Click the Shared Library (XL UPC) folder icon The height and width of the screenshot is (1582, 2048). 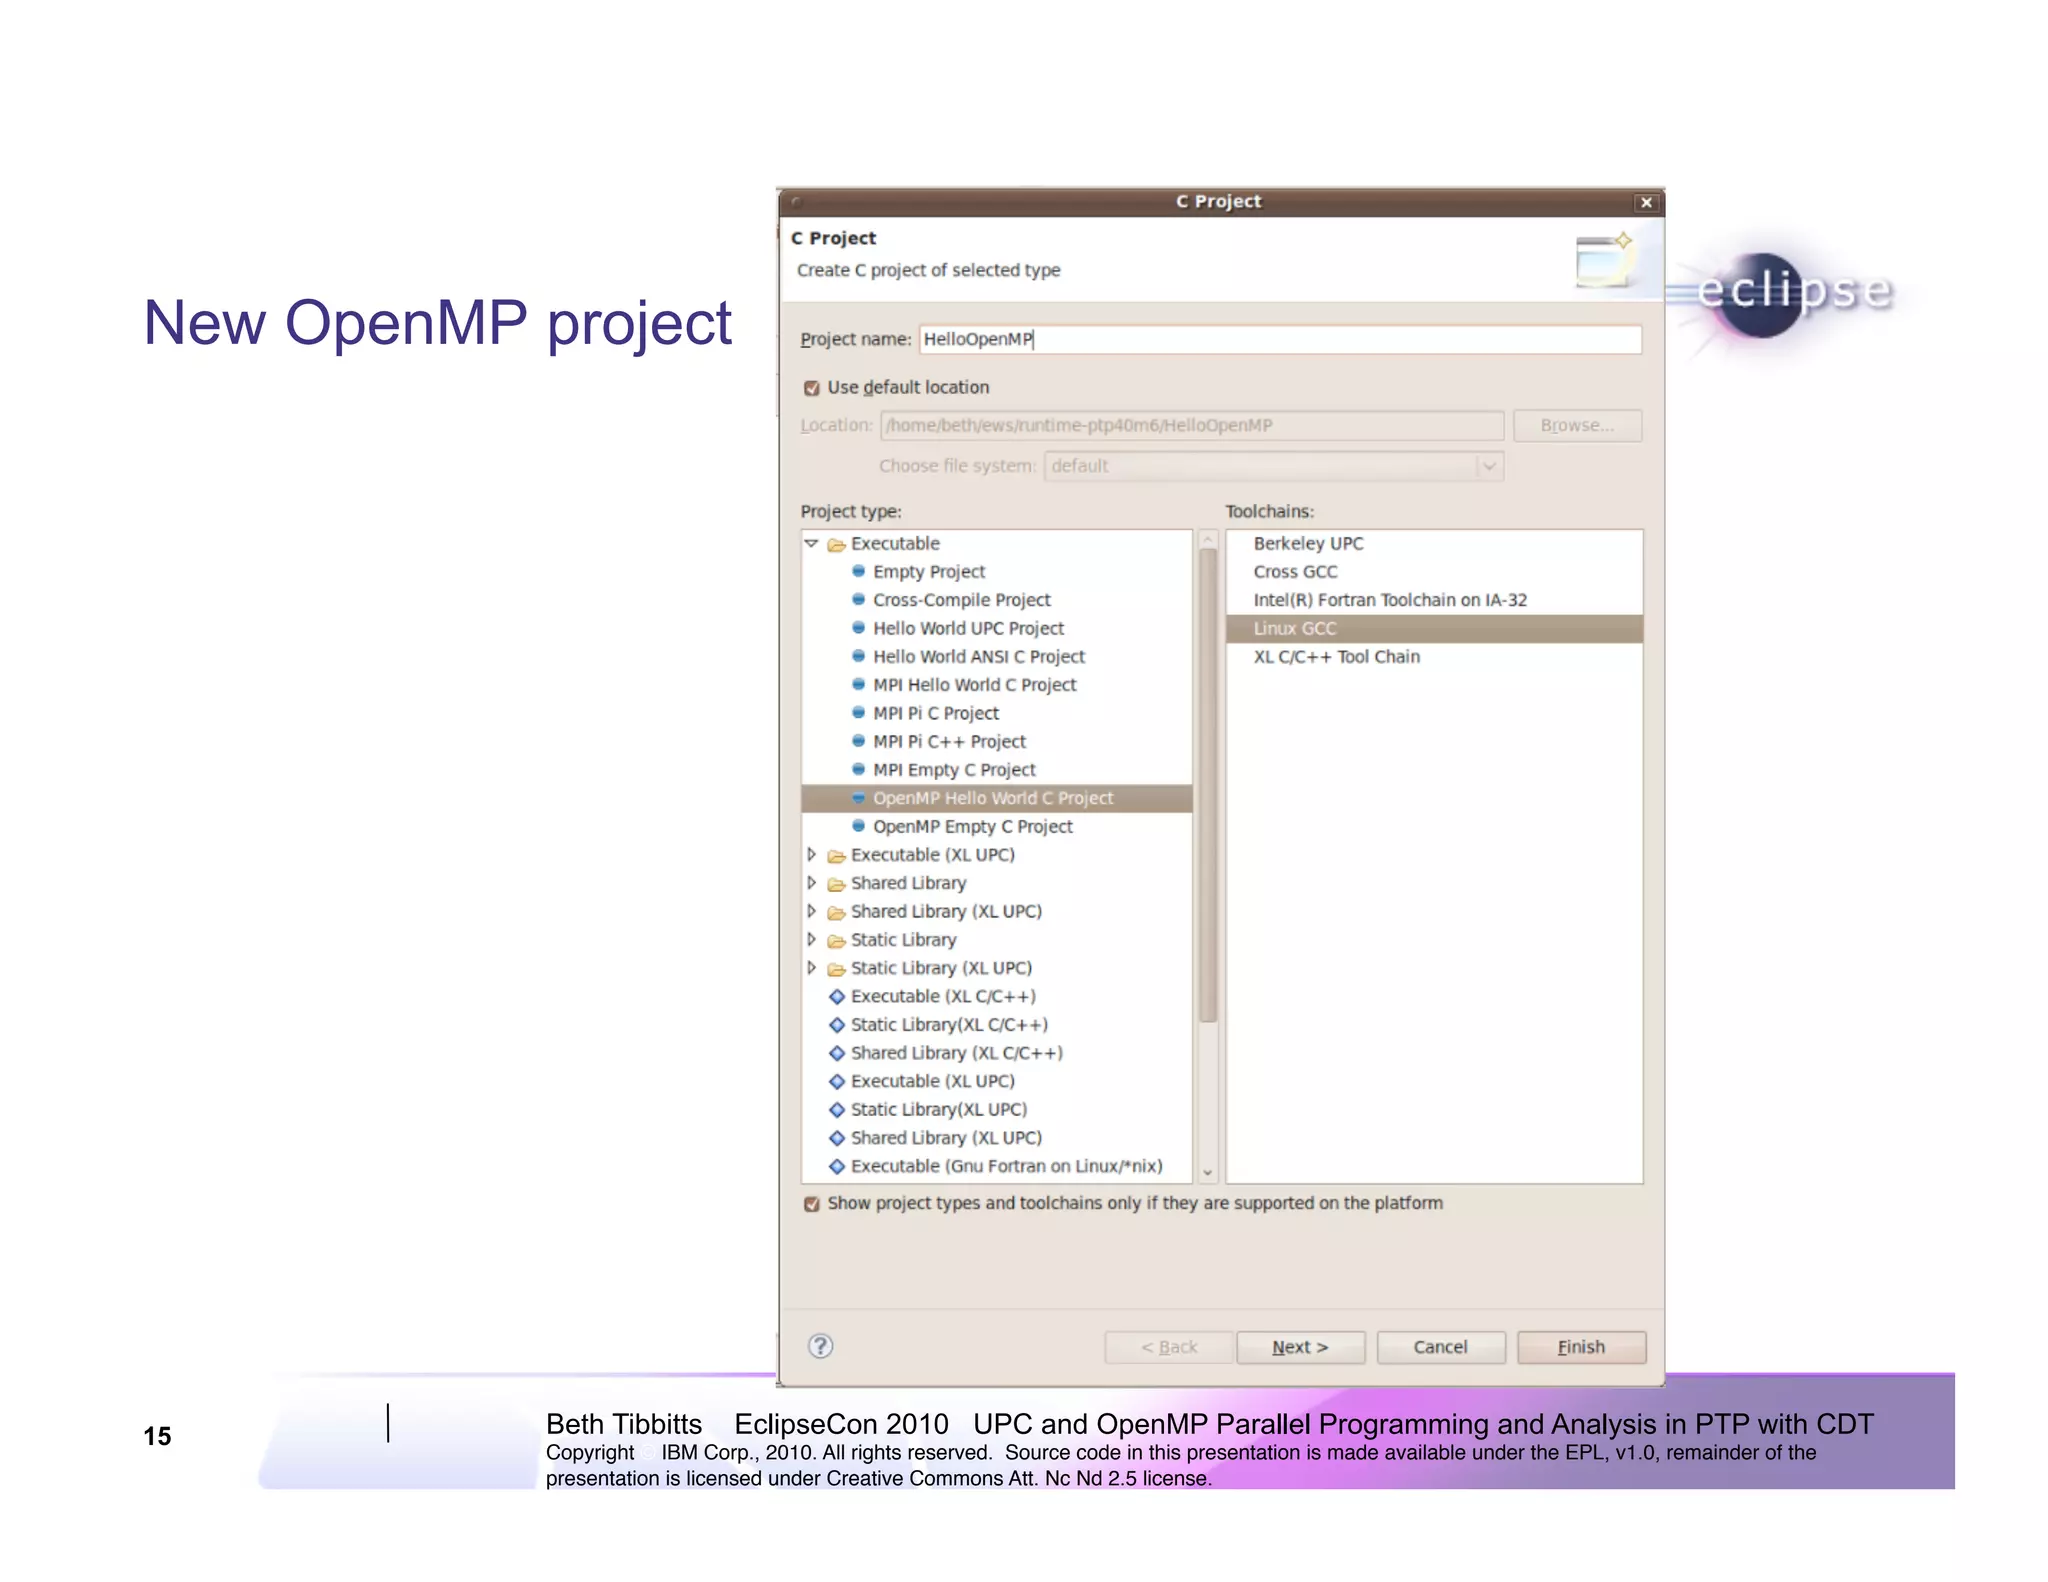click(x=836, y=913)
